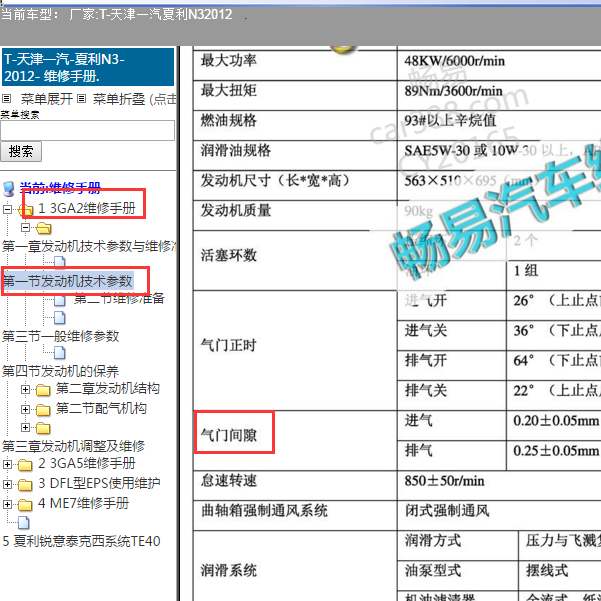Click the 发动机质量 table cell
Image resolution: width=601 pixels, height=601 pixels.
[295, 215]
